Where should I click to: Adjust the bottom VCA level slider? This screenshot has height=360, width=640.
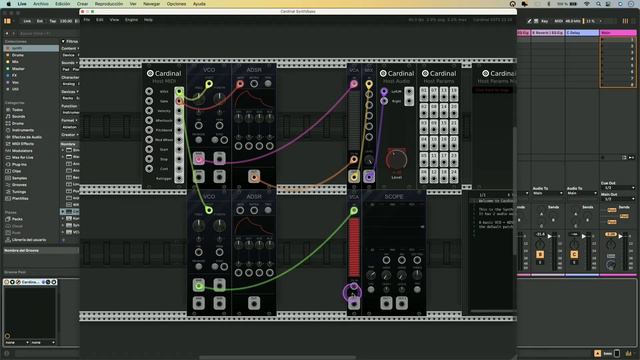(x=354, y=247)
